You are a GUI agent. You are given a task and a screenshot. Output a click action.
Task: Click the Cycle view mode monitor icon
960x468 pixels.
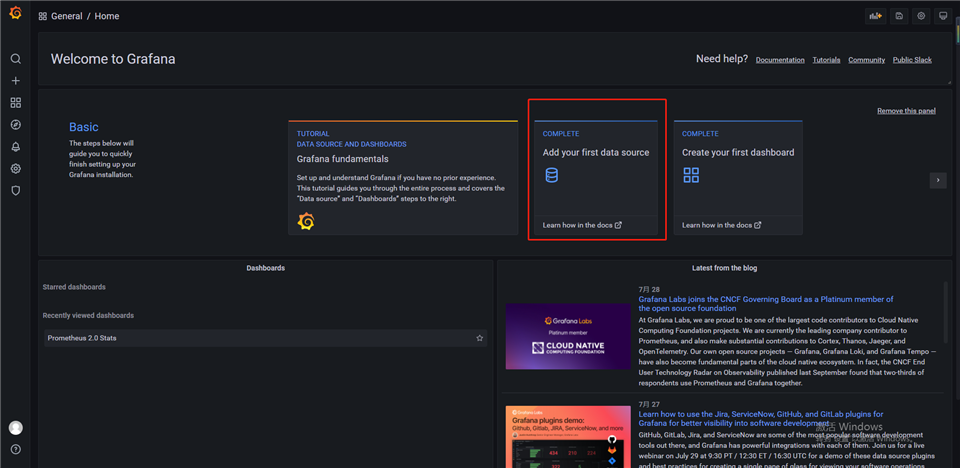(x=943, y=17)
